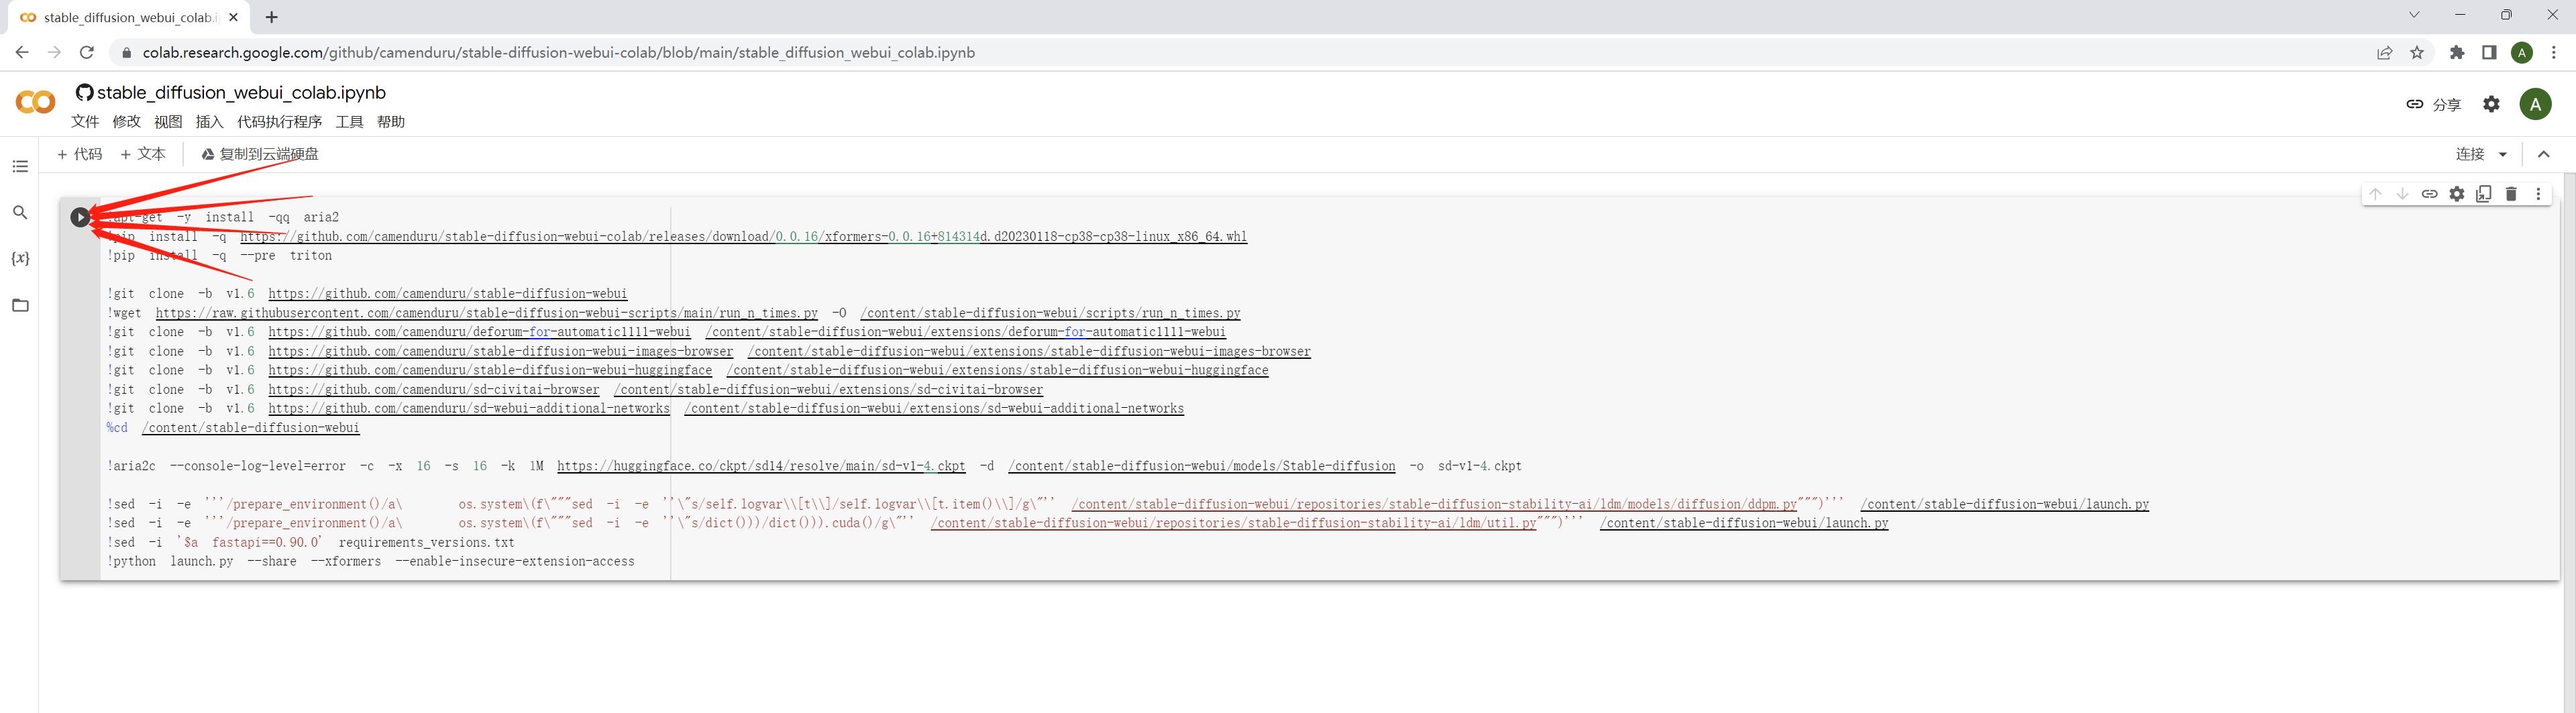Click the notebook title stable_diffusion_webui_colab.ipynb
The image size is (2576, 713).
[x=241, y=92]
